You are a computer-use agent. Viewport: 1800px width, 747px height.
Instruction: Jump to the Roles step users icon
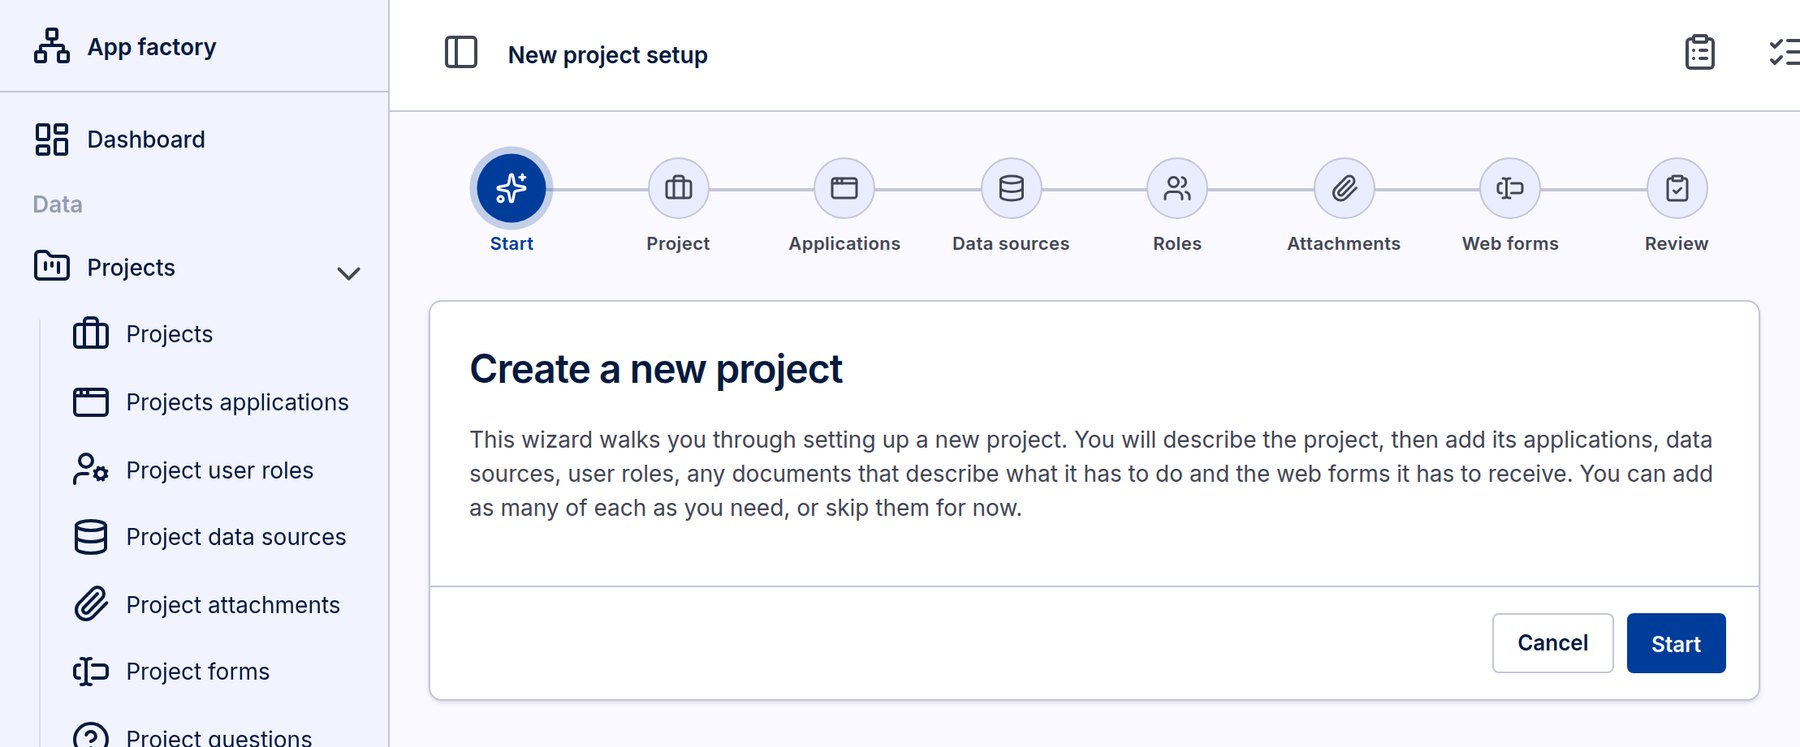pos(1177,188)
